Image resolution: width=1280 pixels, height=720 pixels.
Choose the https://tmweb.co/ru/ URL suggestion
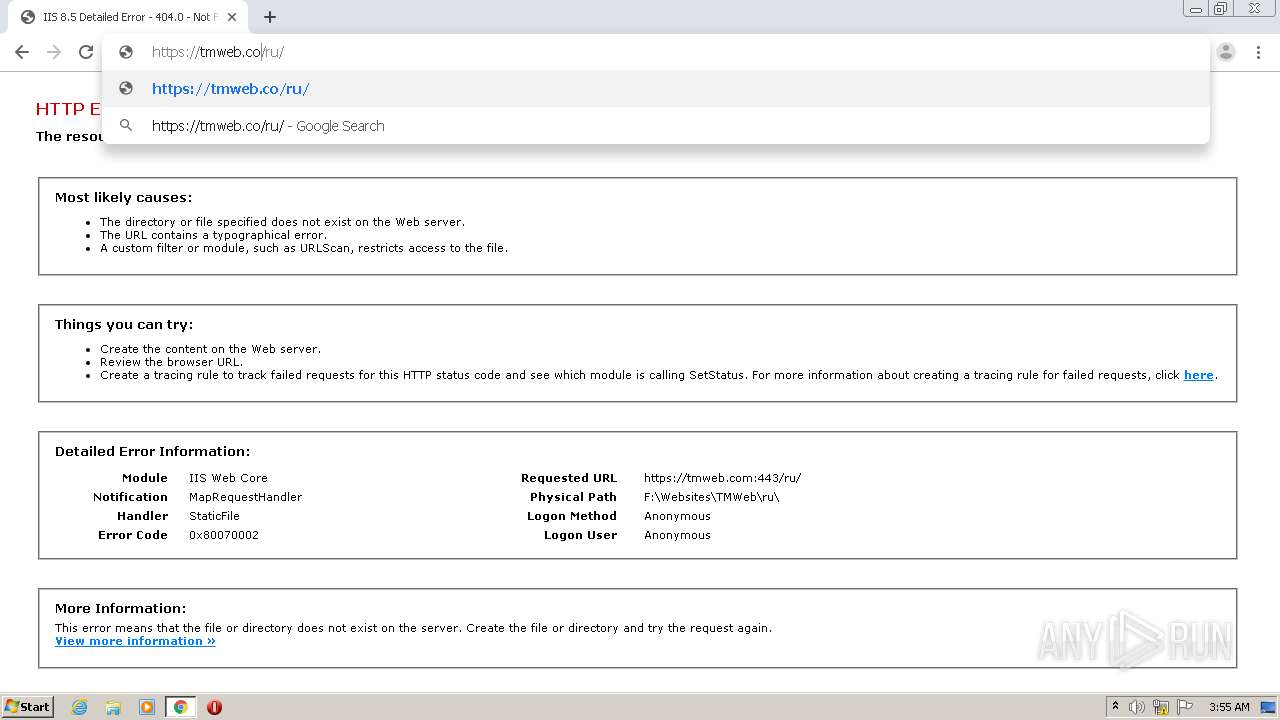tap(655, 88)
